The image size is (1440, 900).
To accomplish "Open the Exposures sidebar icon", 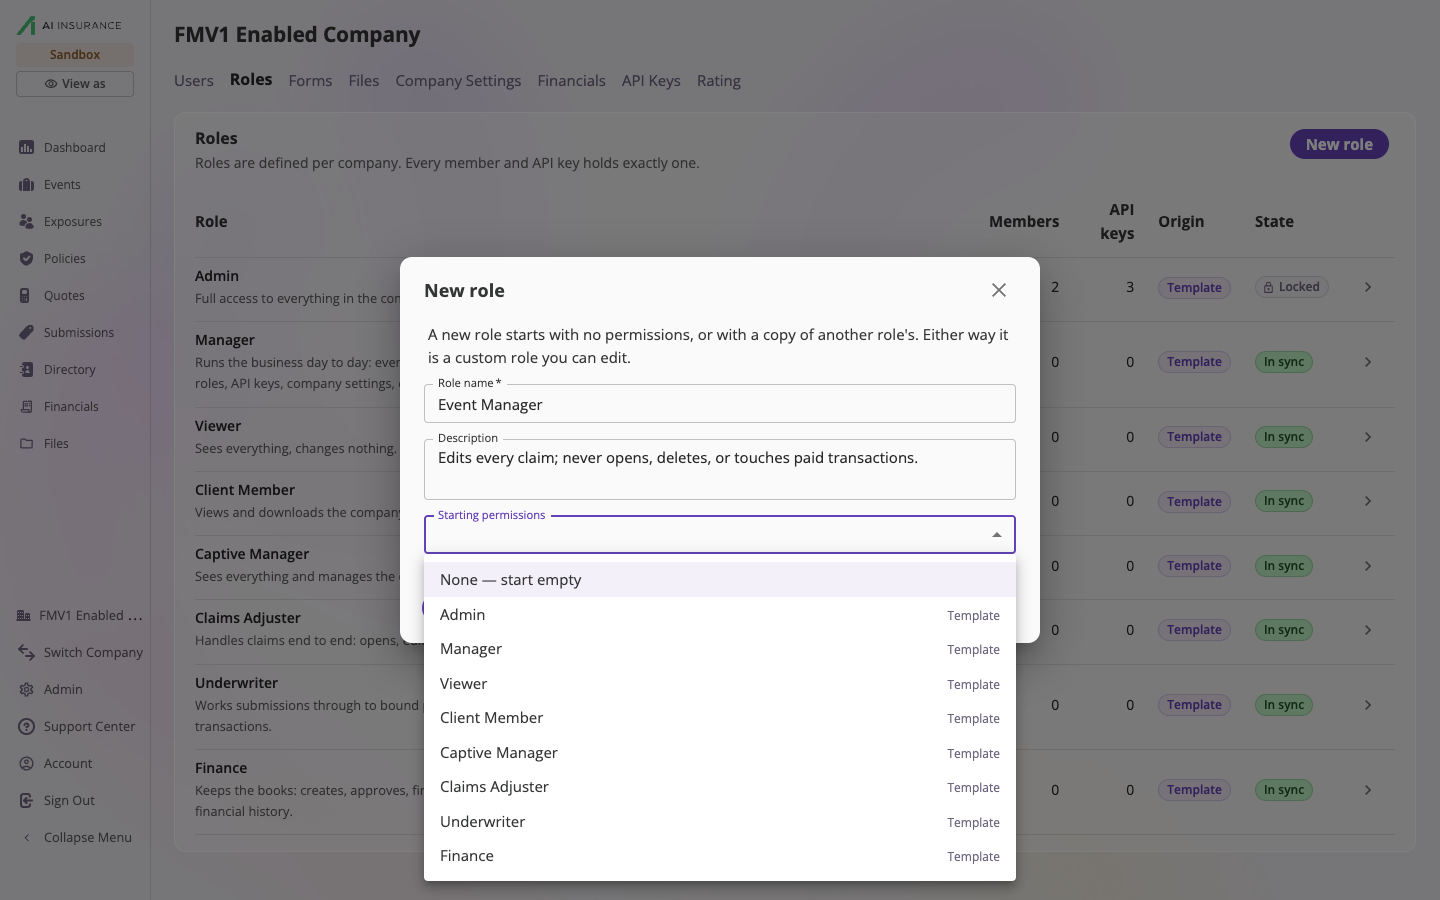I will (x=26, y=221).
